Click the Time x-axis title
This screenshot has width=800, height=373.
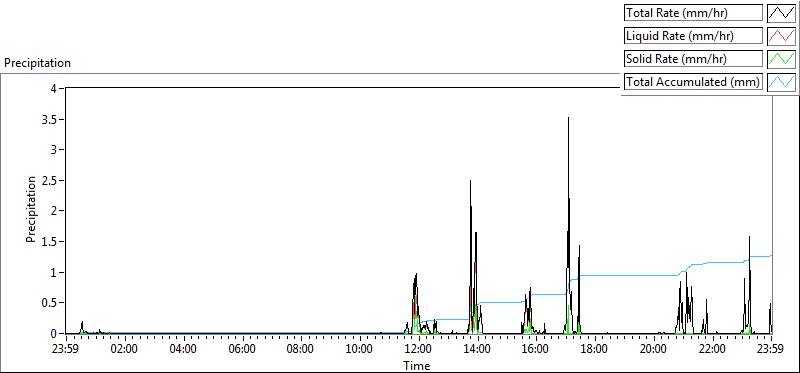[x=417, y=365]
